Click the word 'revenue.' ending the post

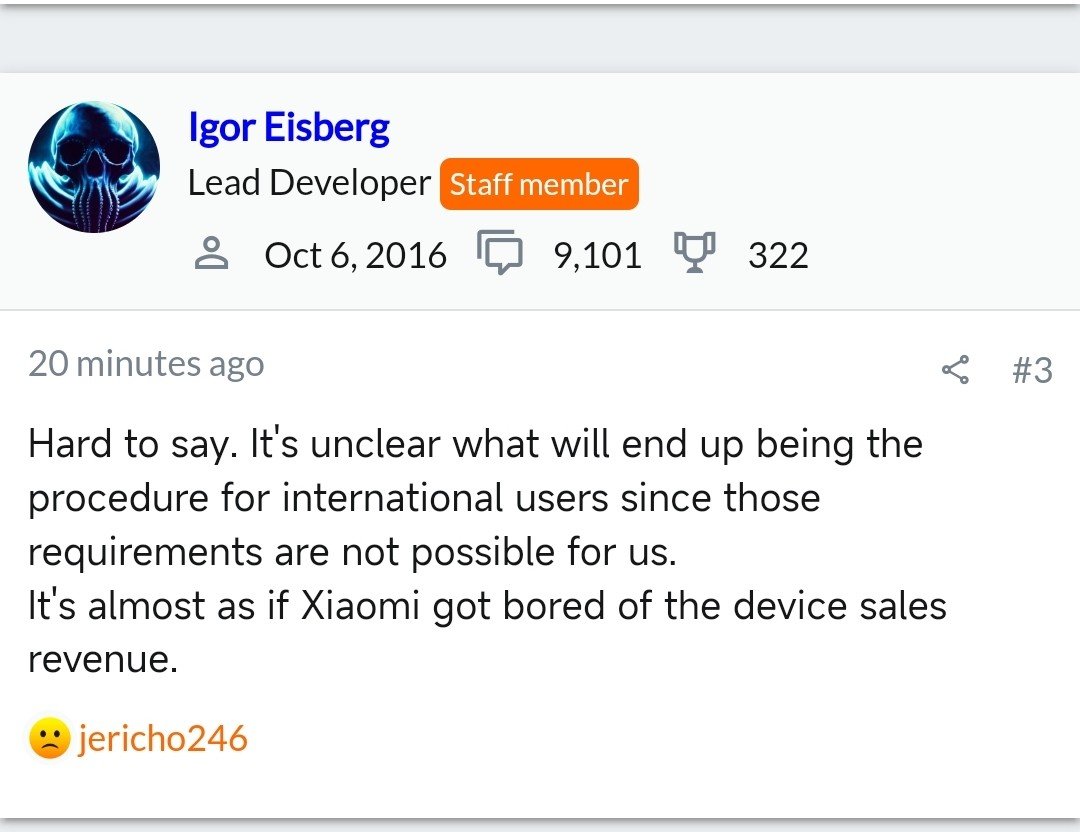[103, 659]
